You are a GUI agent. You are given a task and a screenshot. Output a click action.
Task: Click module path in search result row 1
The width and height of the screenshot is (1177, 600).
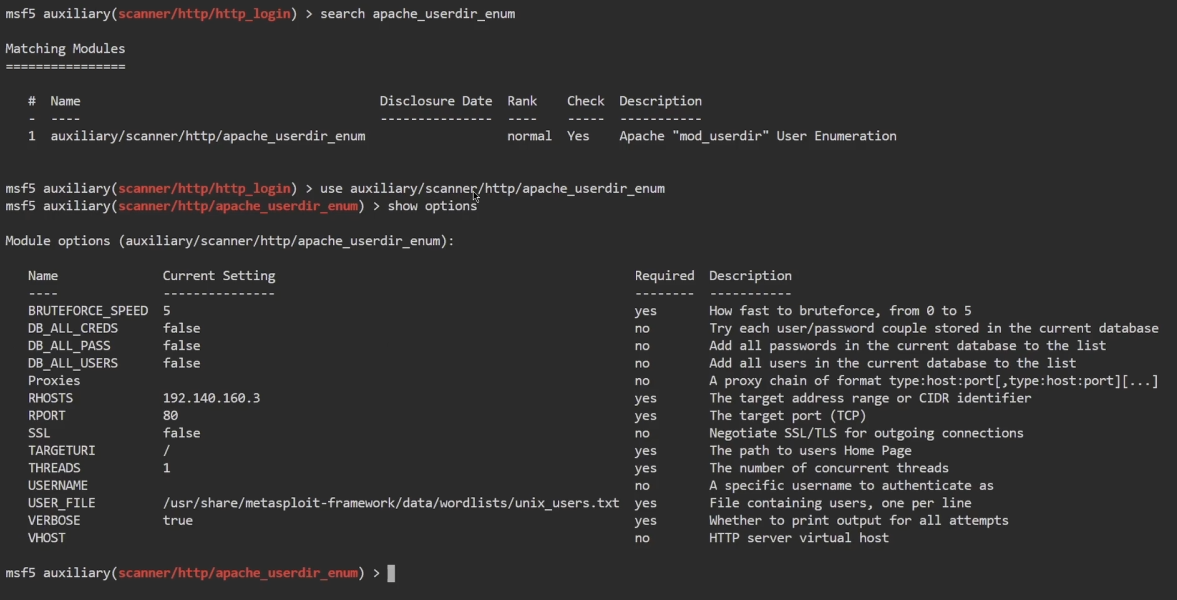pyautogui.click(x=208, y=136)
